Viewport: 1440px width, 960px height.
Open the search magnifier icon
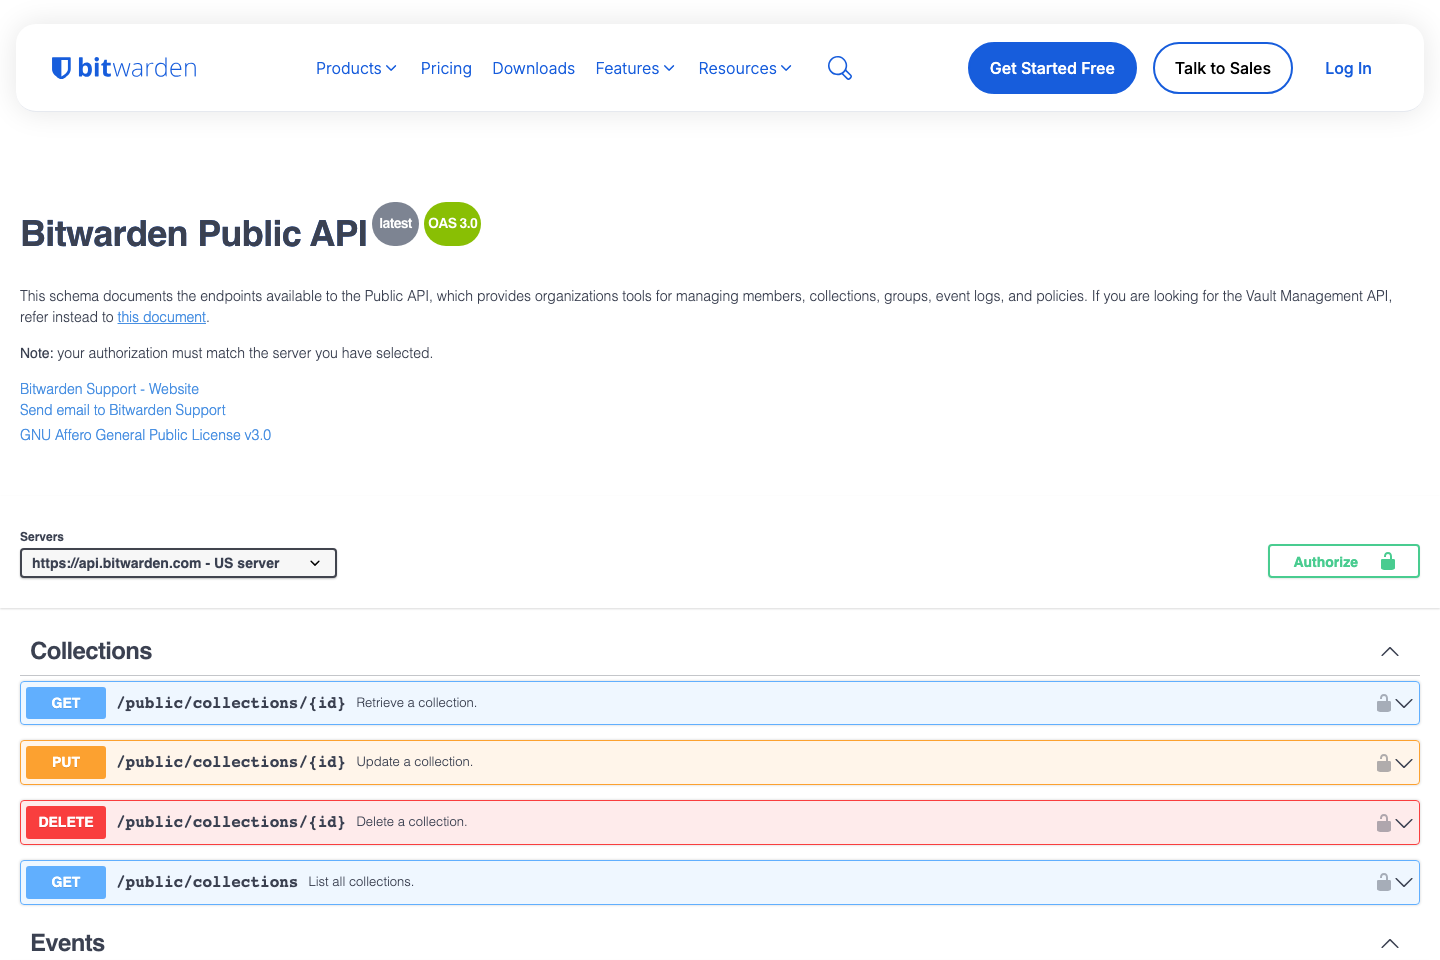(x=839, y=67)
